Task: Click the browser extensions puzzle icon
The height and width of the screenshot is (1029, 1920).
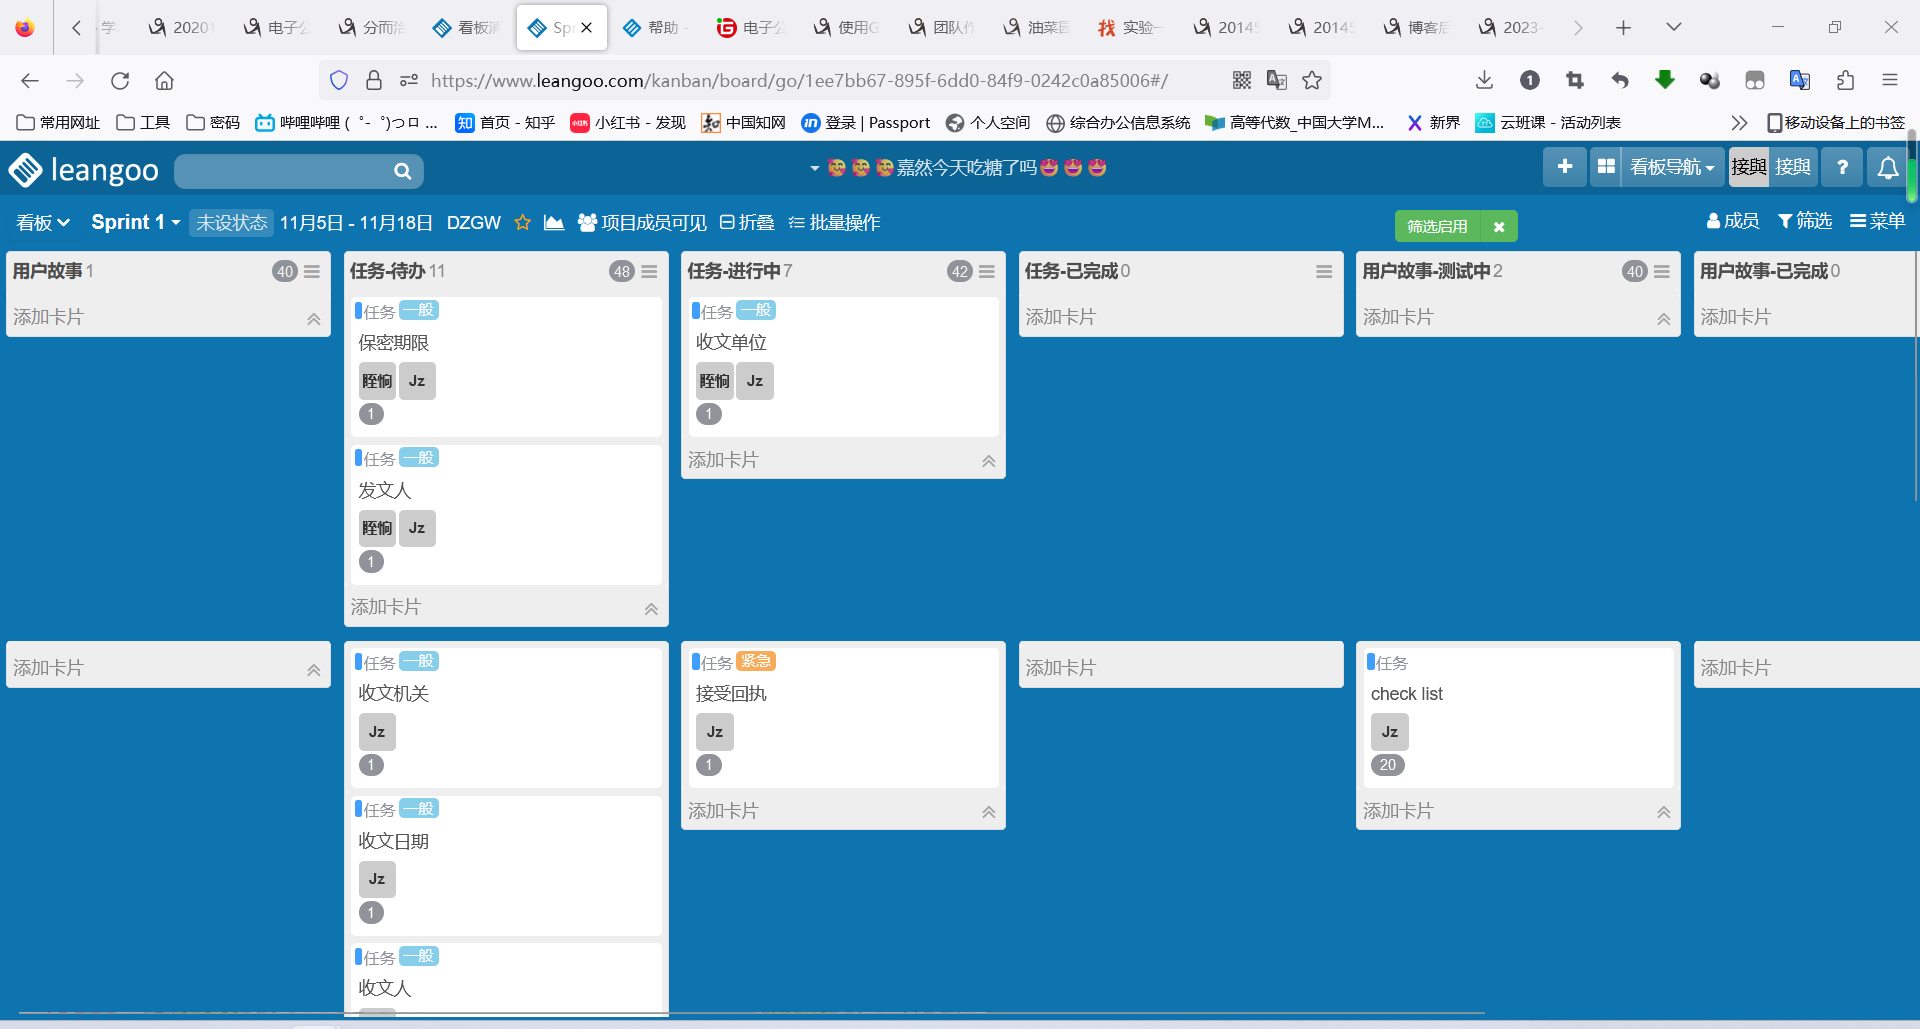Action: pos(1846,81)
